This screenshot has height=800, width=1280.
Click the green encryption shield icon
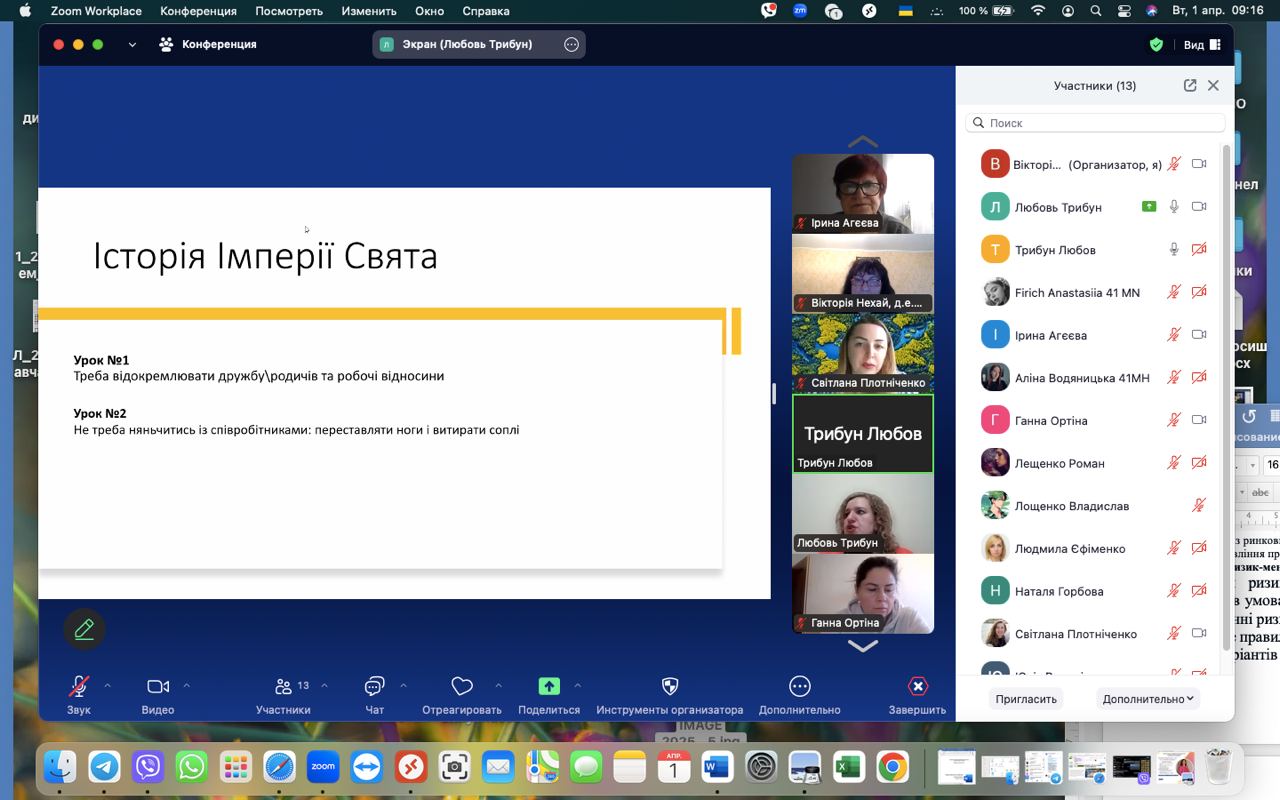(x=1156, y=45)
